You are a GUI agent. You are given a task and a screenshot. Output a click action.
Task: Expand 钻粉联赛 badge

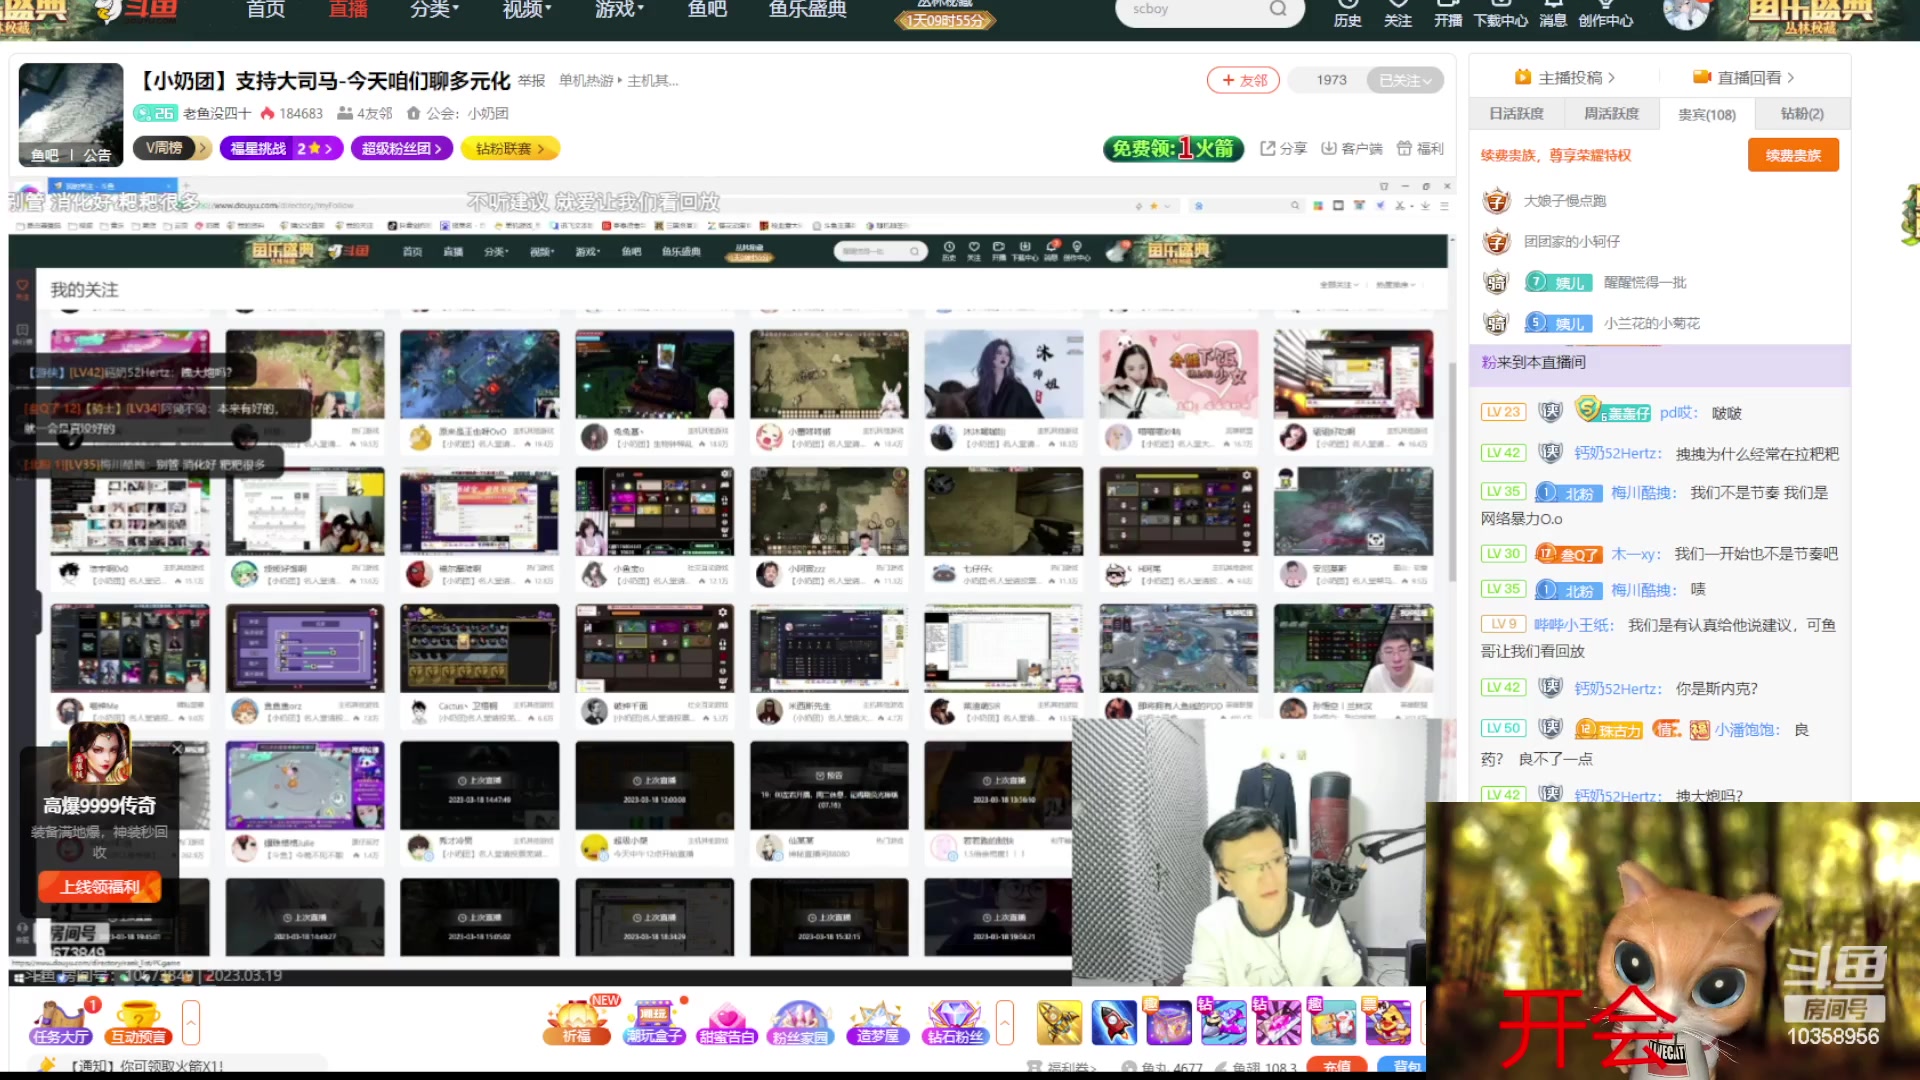pos(510,148)
